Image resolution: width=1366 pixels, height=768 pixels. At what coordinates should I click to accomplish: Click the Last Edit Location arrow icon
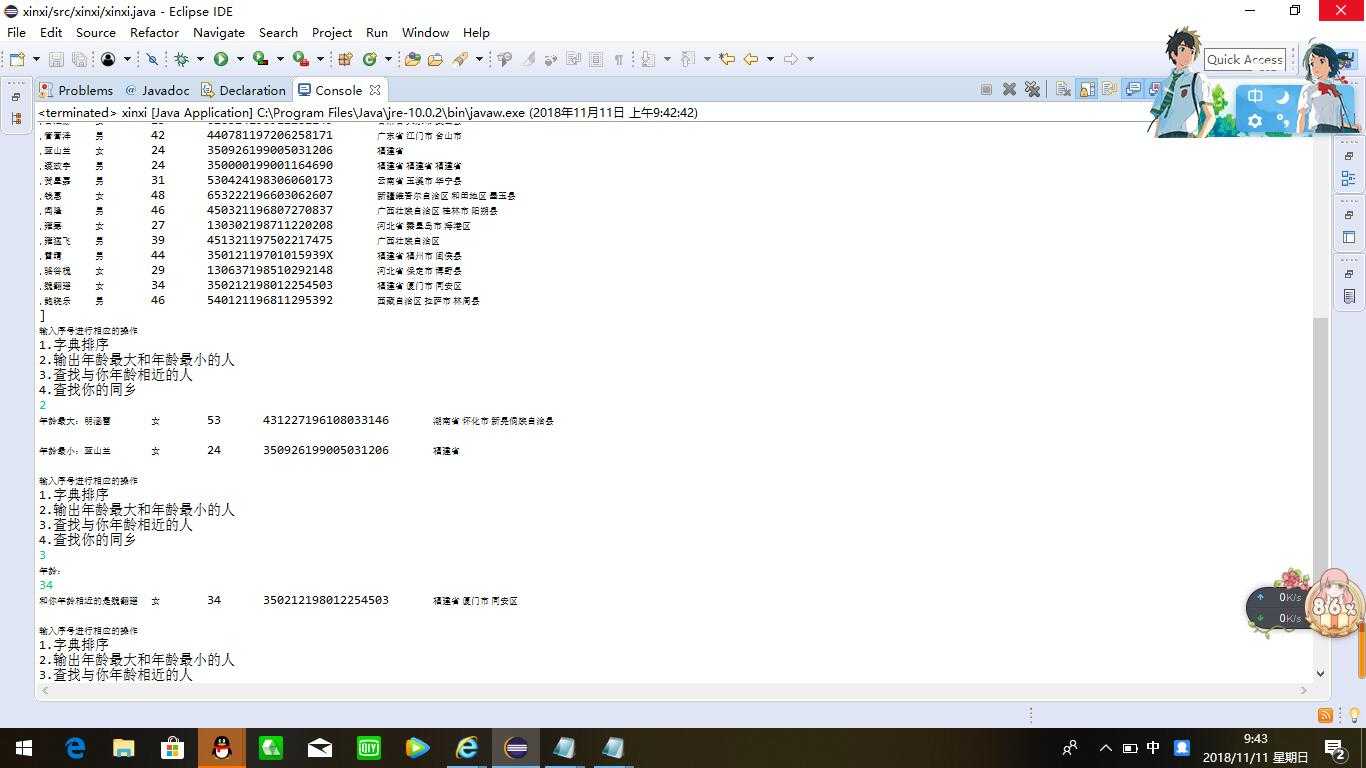[x=727, y=59]
